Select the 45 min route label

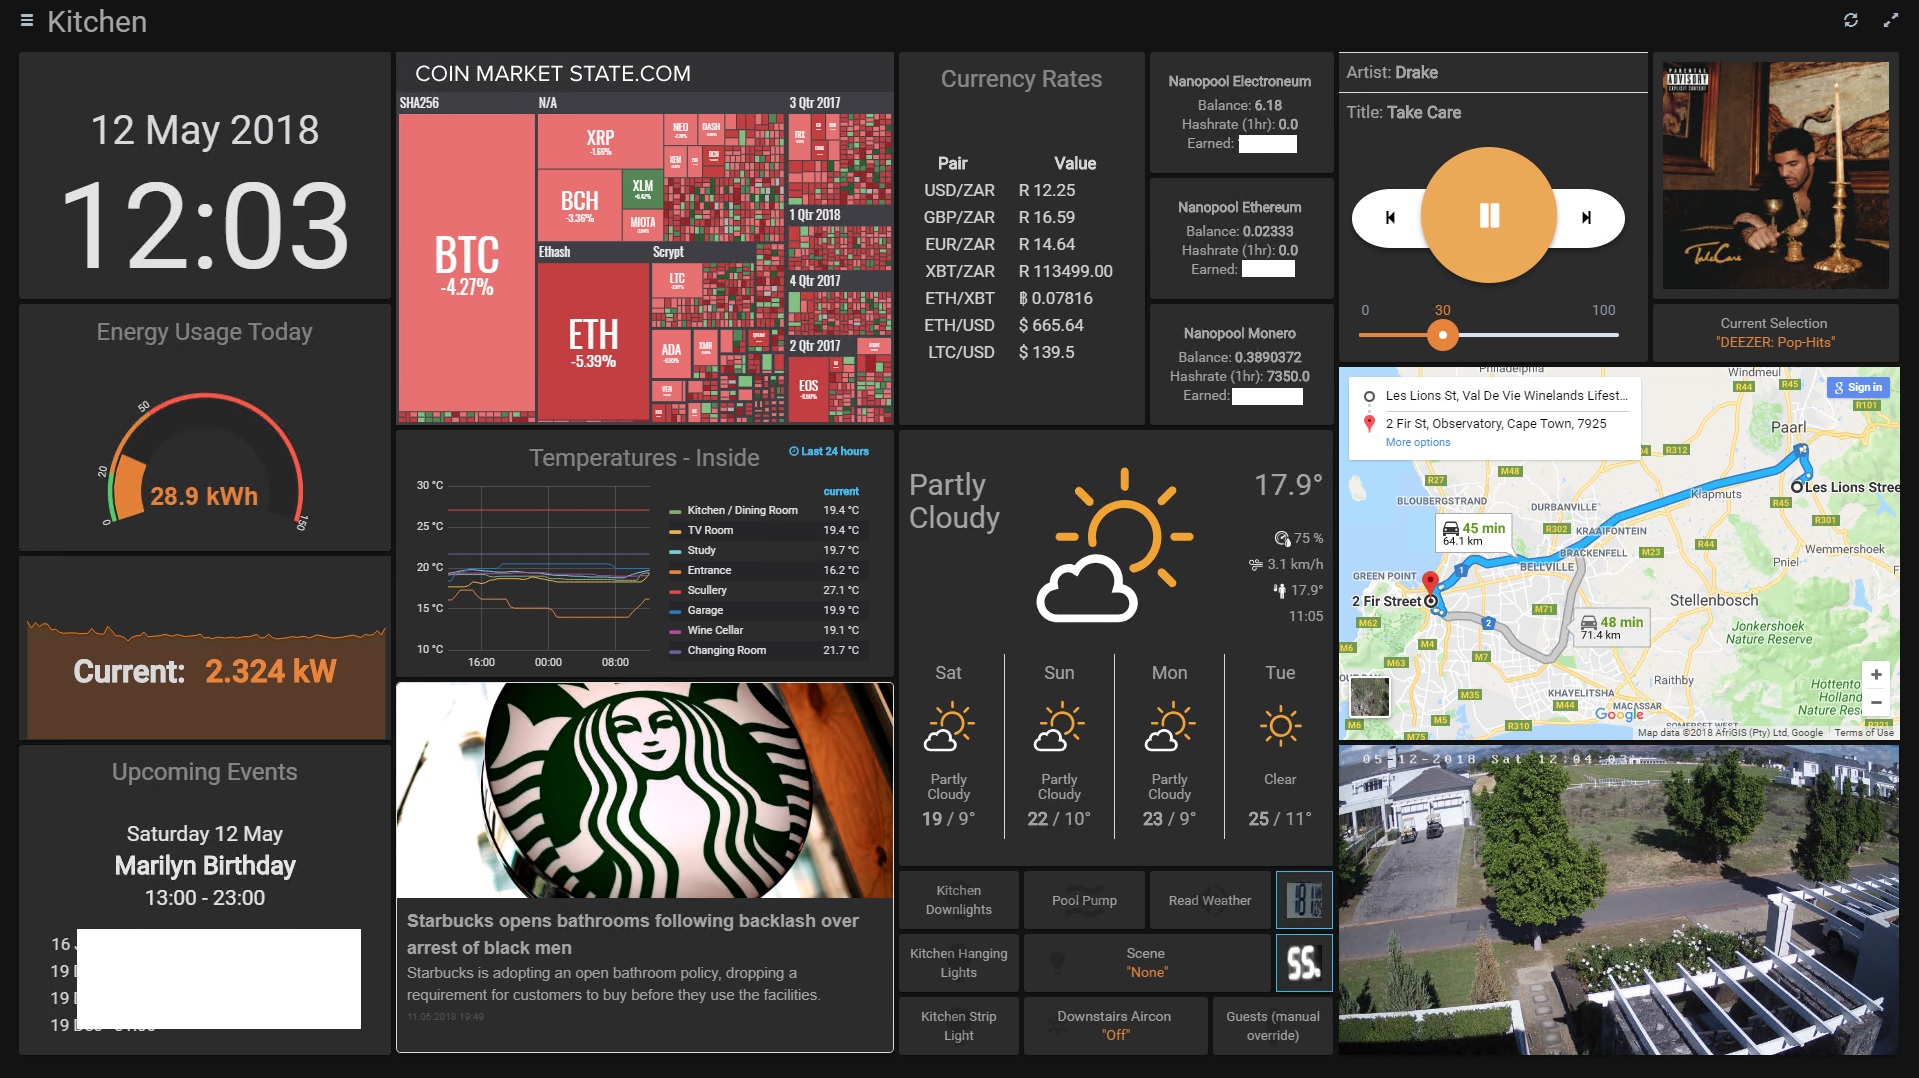(x=1474, y=533)
